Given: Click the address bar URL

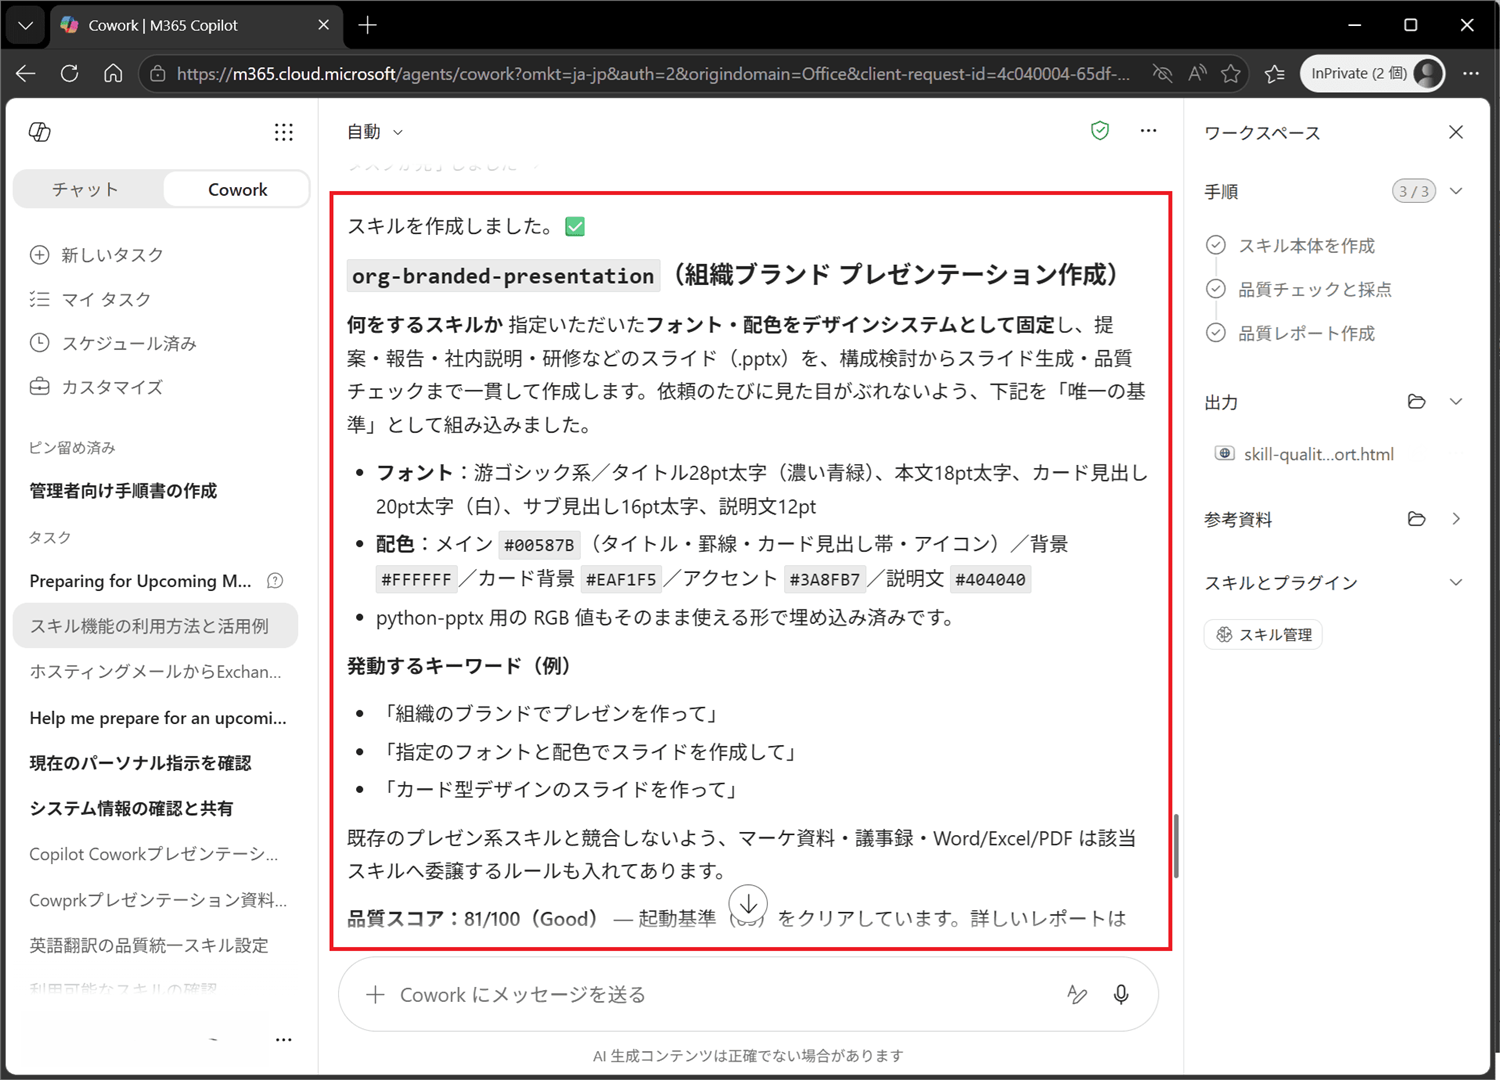Looking at the screenshot, I should (x=654, y=74).
